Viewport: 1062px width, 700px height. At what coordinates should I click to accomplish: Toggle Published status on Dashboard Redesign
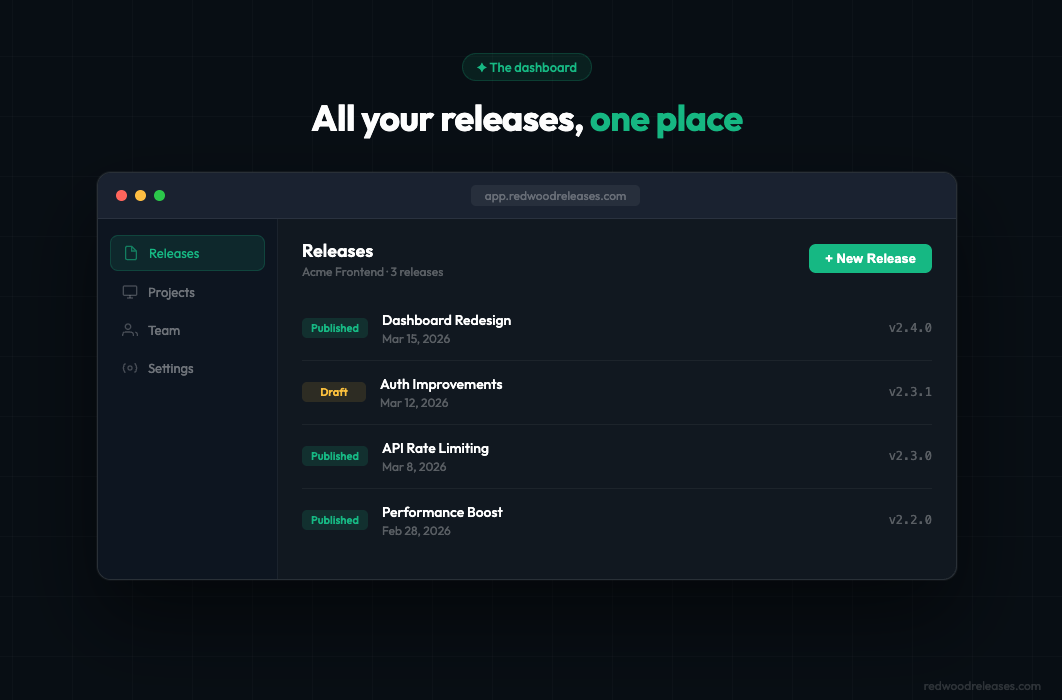(334, 327)
